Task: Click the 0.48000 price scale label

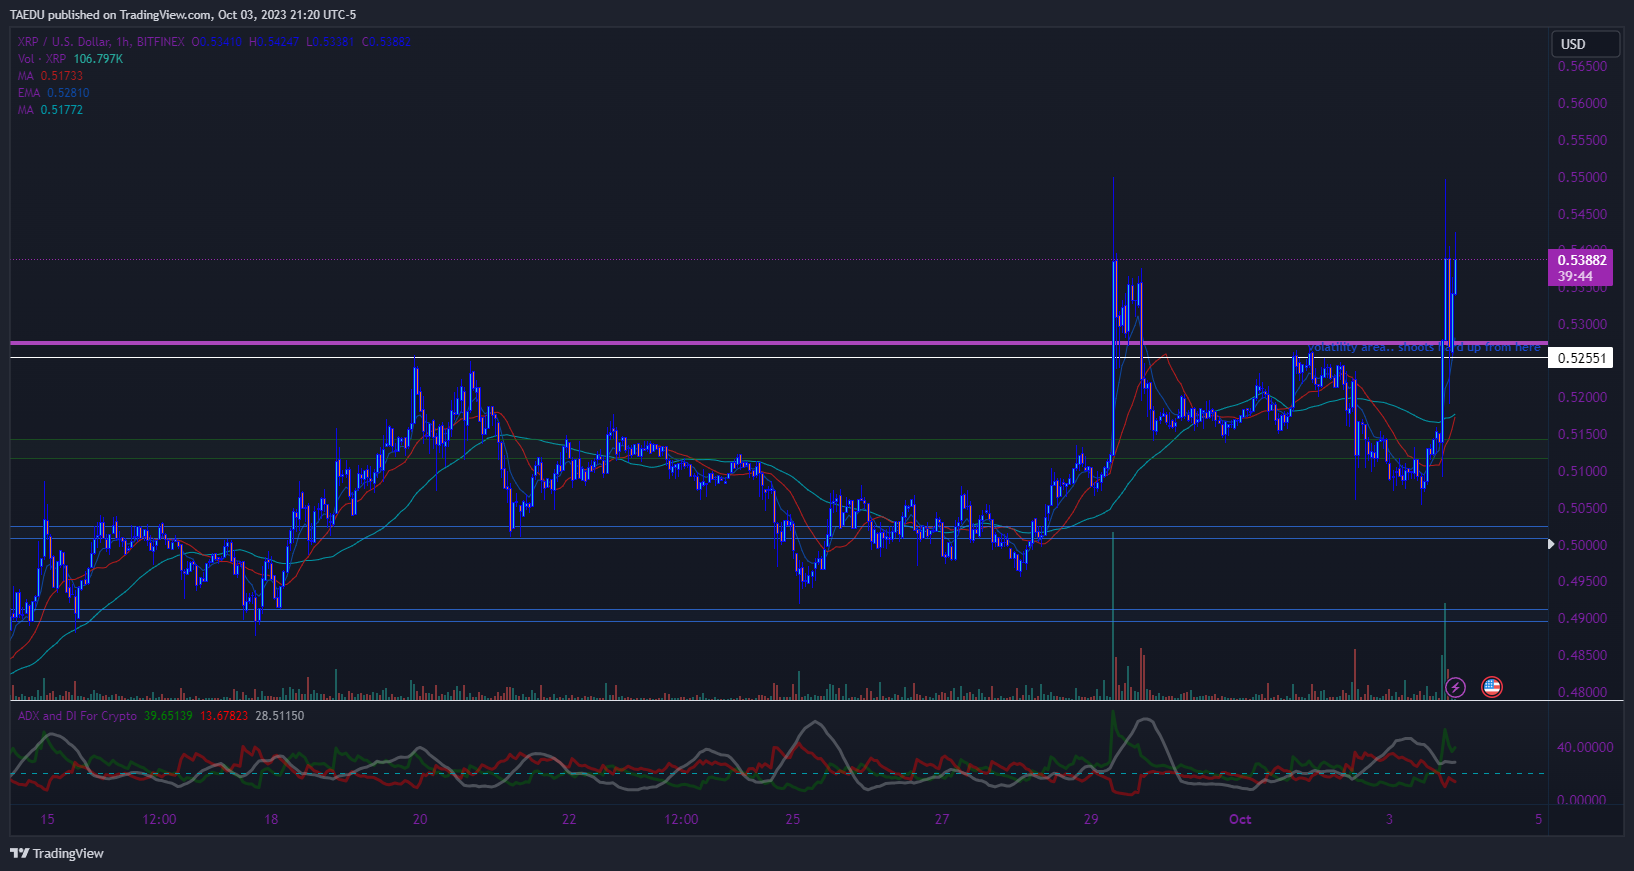Action: pyautogui.click(x=1582, y=692)
